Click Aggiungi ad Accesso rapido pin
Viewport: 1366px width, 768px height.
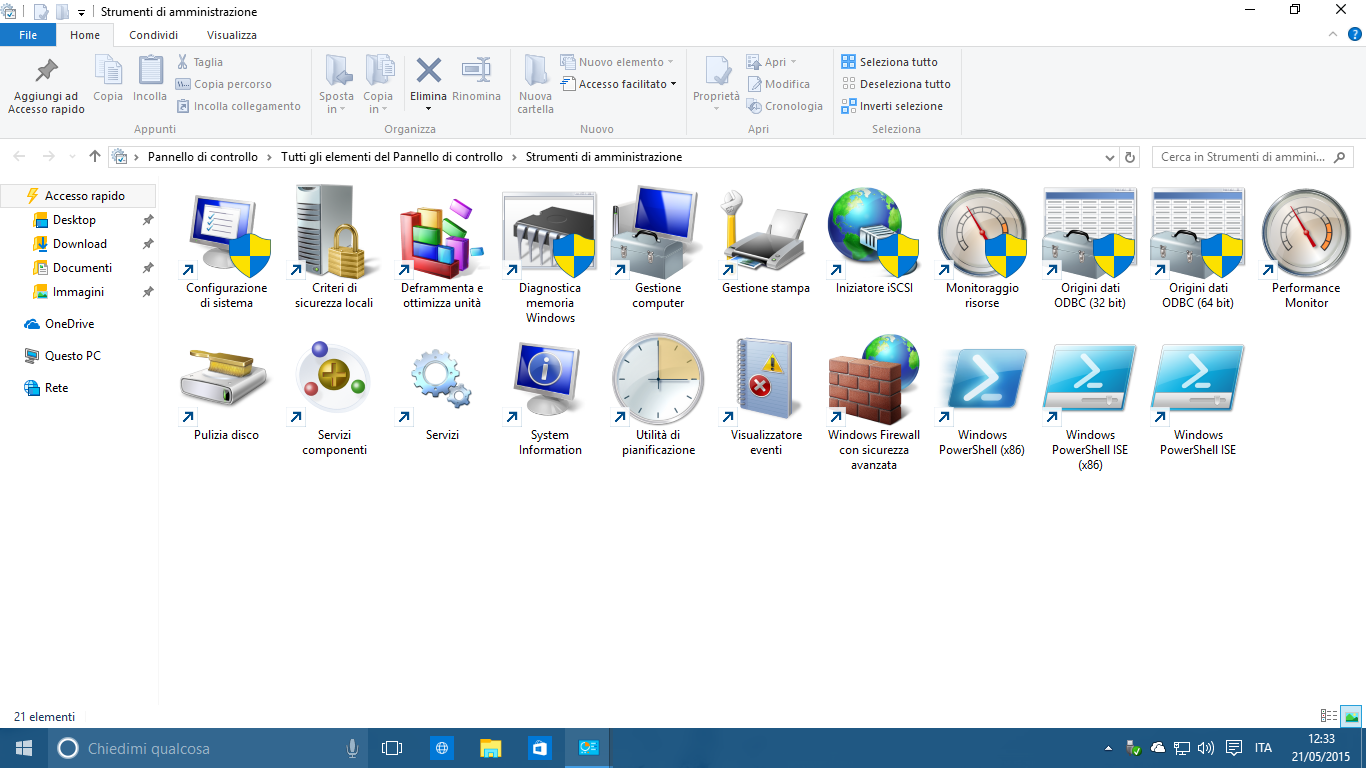point(46,86)
